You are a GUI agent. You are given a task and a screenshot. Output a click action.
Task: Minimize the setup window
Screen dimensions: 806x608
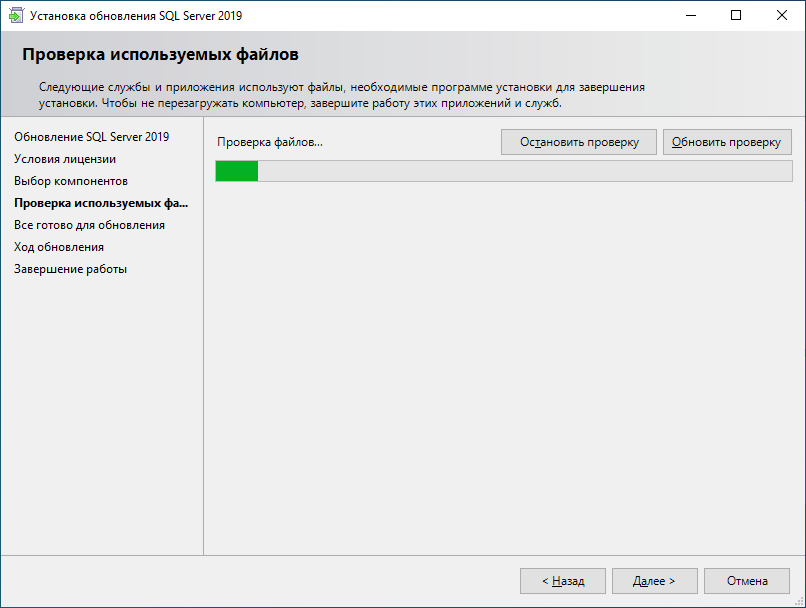[x=691, y=15]
